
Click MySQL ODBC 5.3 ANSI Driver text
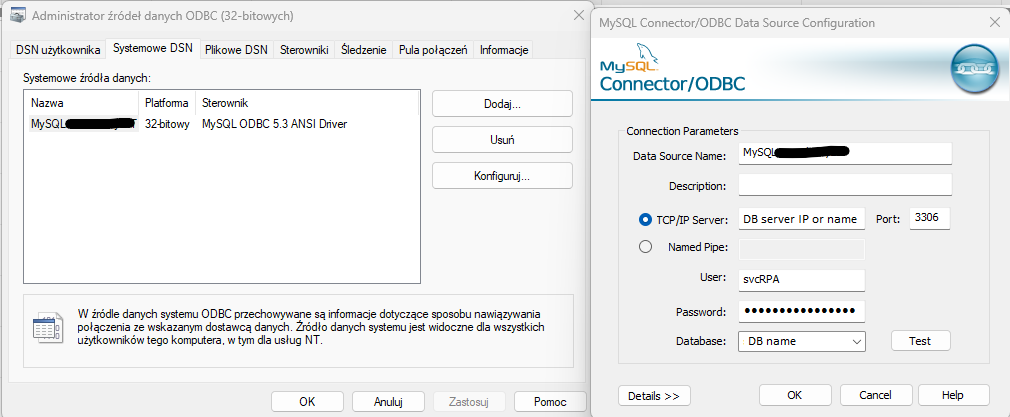275,124
